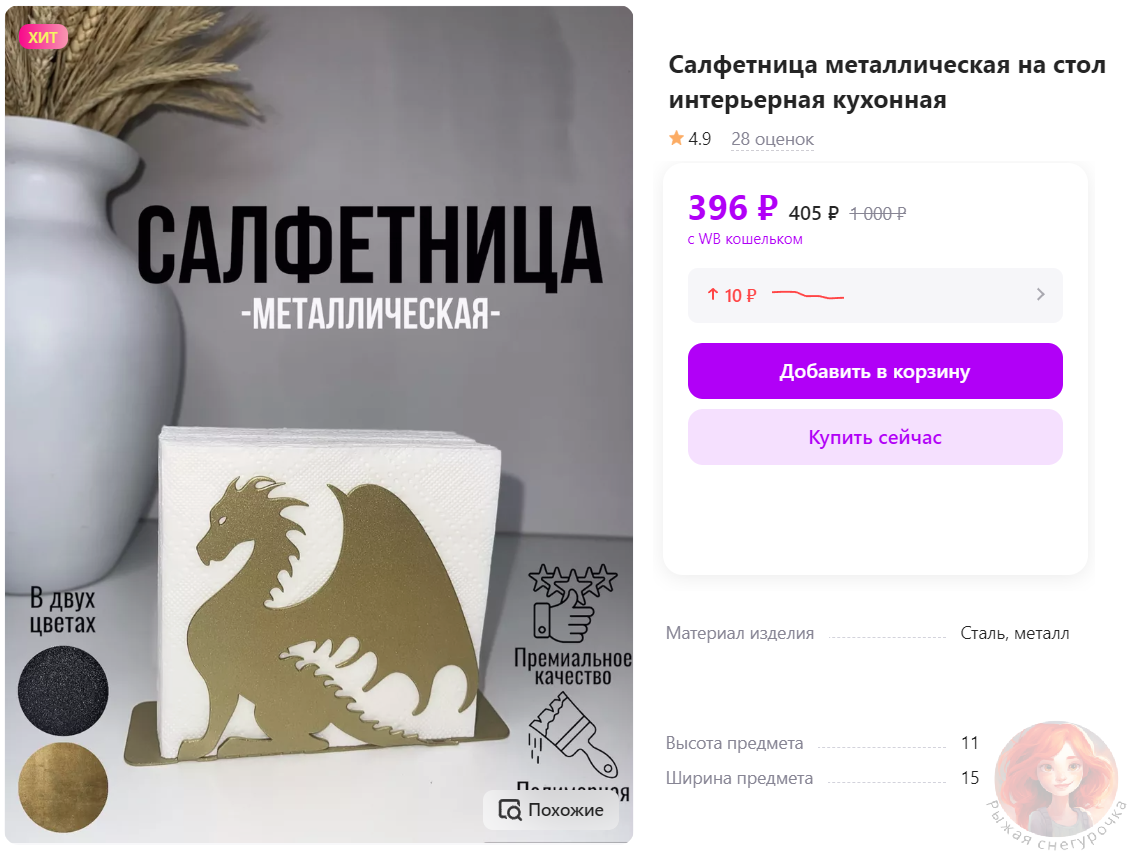Click the ХИТ badge on product image

pos(44,37)
